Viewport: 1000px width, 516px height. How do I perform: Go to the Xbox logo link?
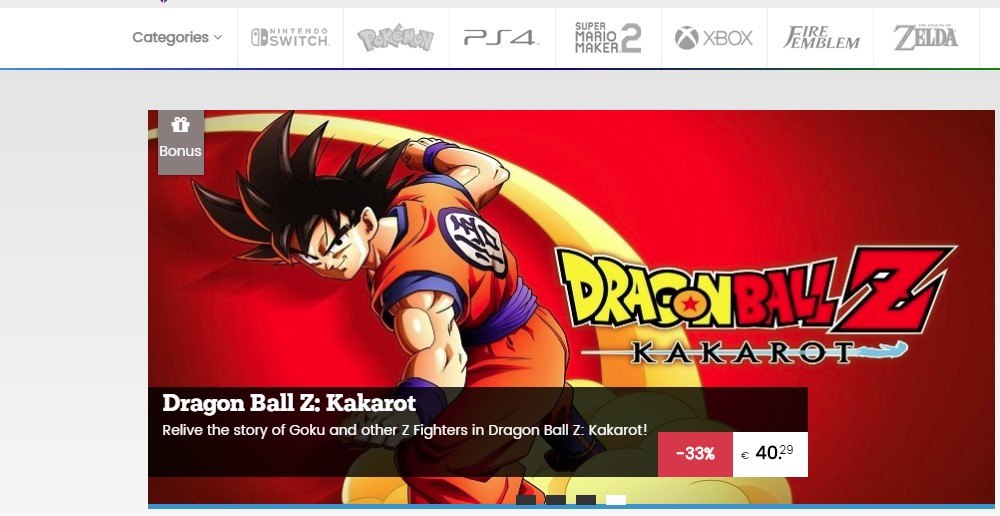point(714,38)
